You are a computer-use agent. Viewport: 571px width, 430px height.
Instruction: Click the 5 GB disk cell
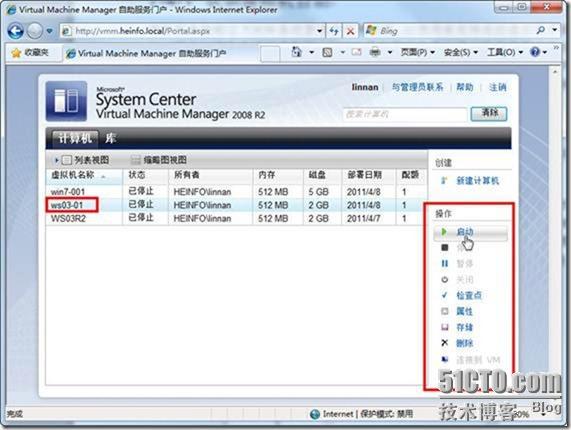coord(319,192)
